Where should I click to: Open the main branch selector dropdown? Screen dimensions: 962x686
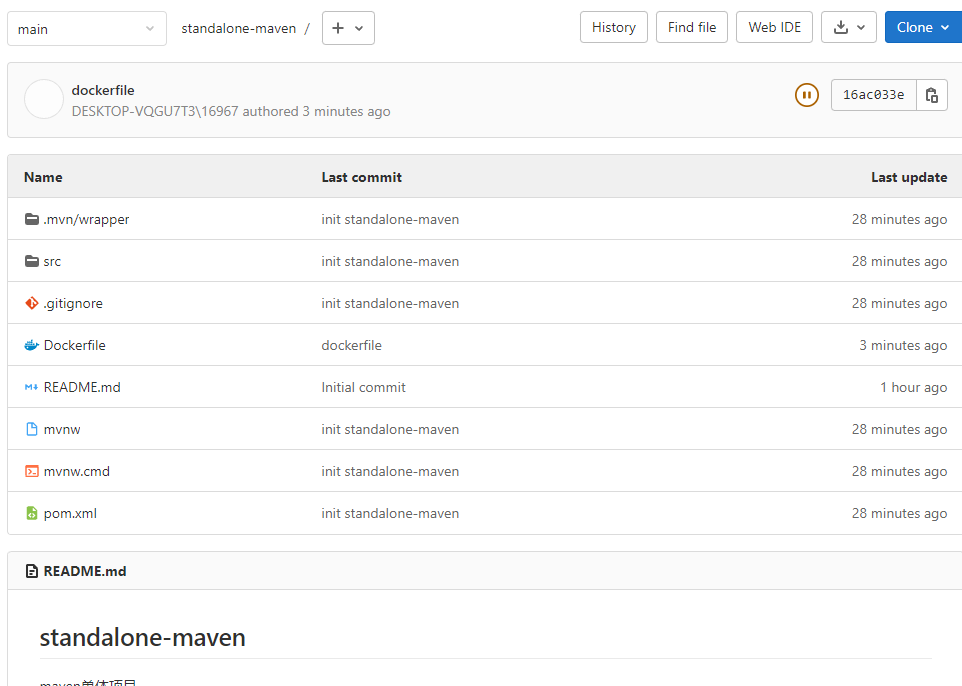point(87,29)
